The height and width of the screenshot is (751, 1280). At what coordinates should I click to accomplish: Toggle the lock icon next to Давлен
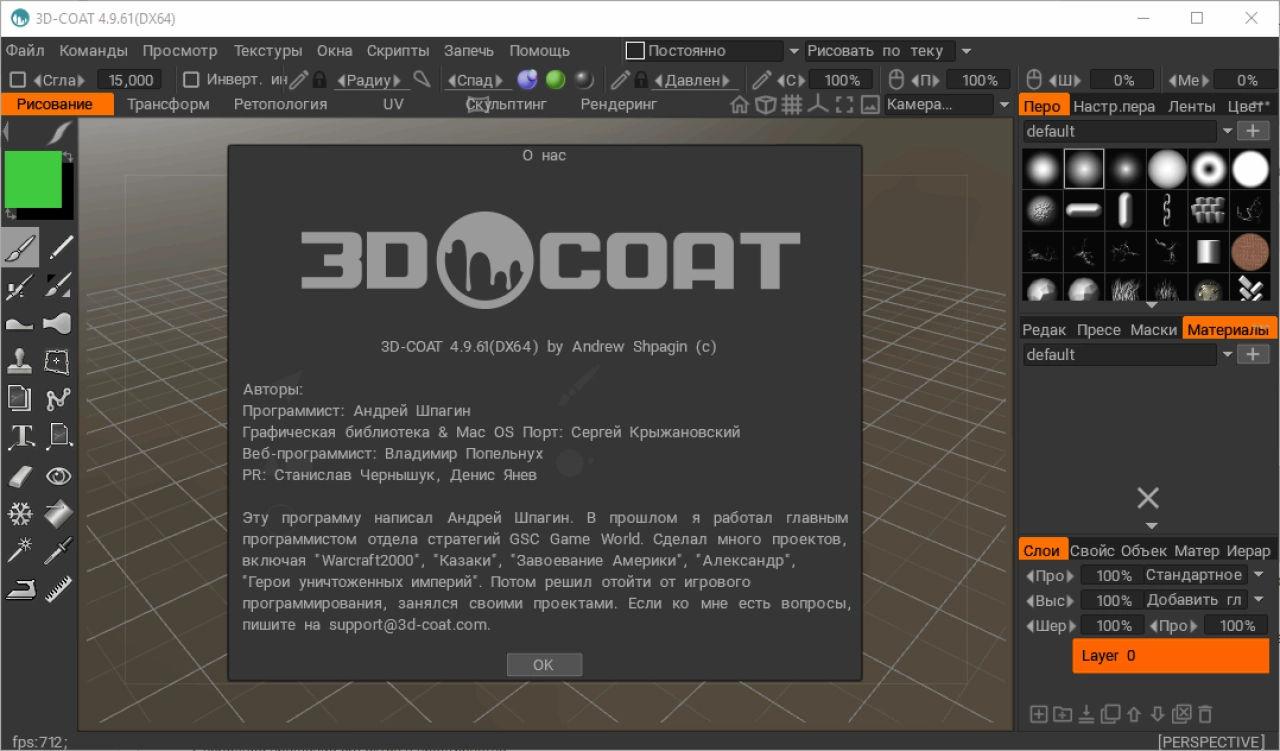[x=641, y=80]
